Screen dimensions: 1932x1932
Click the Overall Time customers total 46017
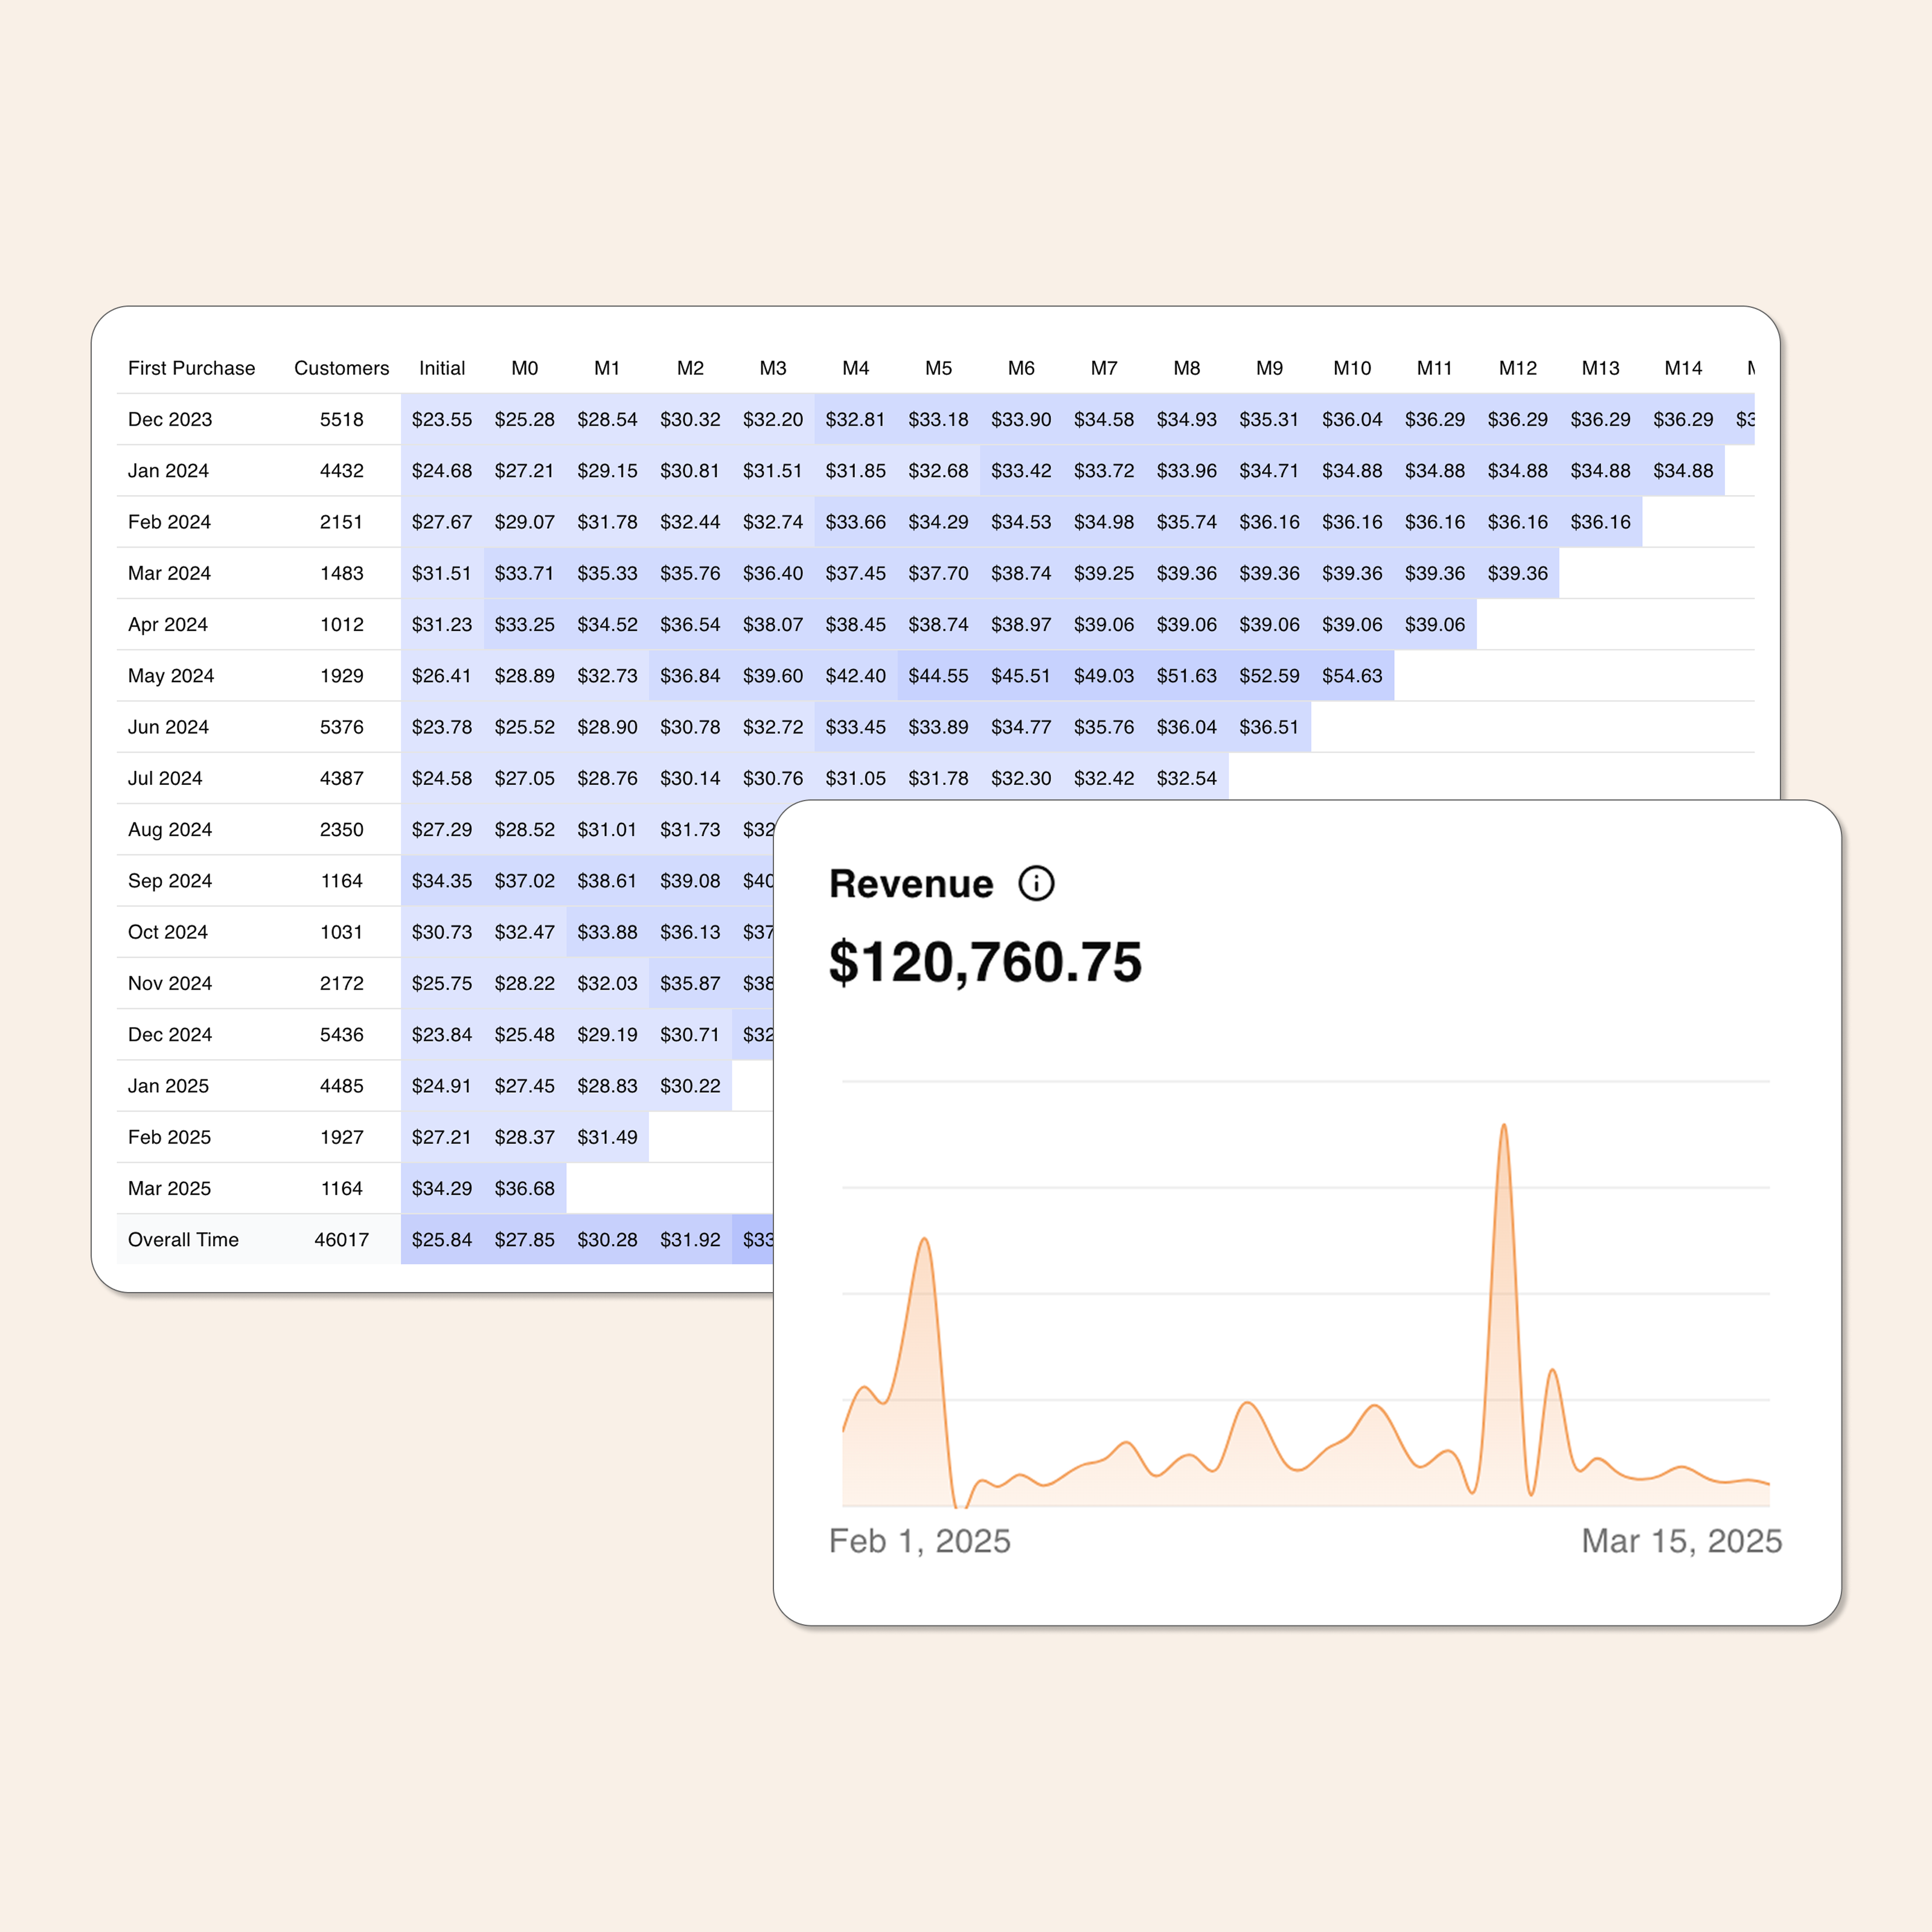(341, 1240)
